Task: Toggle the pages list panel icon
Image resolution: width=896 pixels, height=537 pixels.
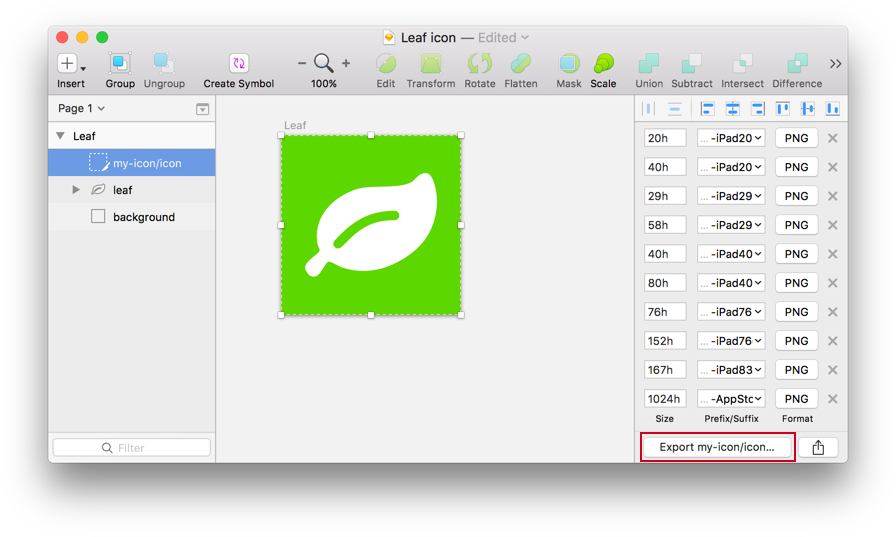Action: click(x=202, y=109)
